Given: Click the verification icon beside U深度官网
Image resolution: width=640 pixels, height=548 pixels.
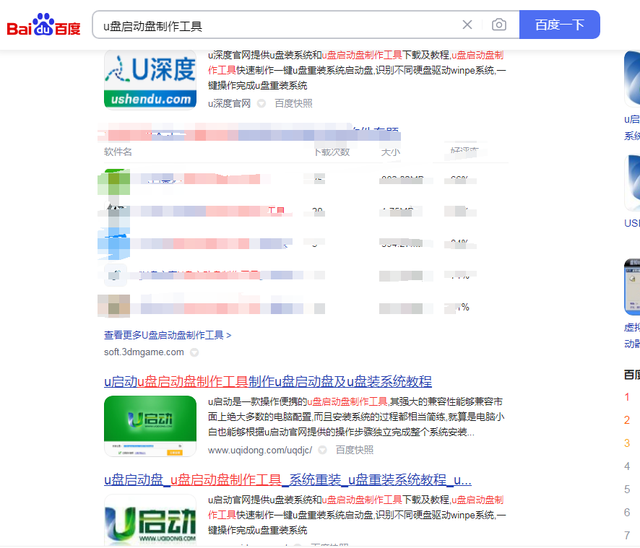Looking at the screenshot, I should click(x=261, y=103).
